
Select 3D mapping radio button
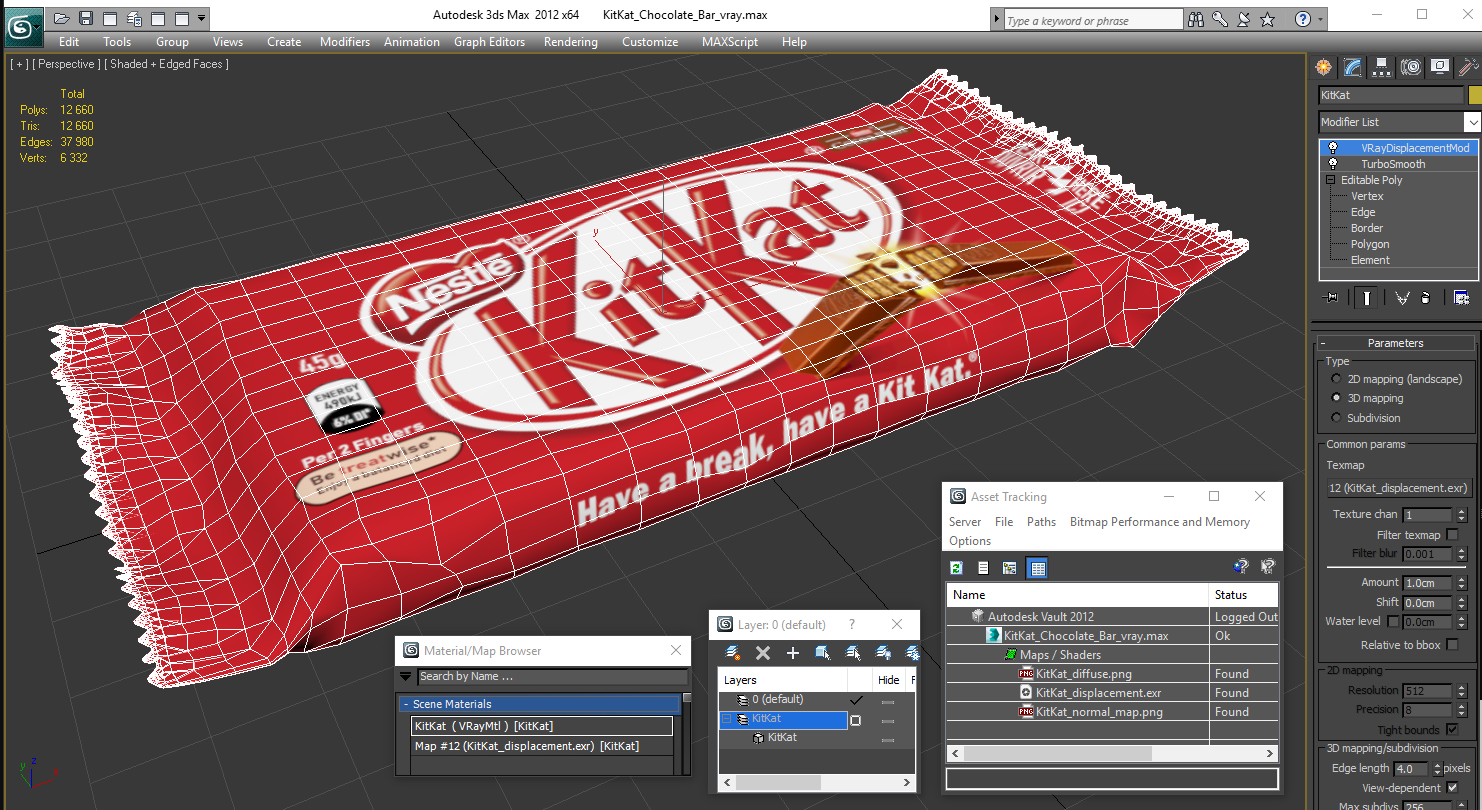click(1336, 398)
